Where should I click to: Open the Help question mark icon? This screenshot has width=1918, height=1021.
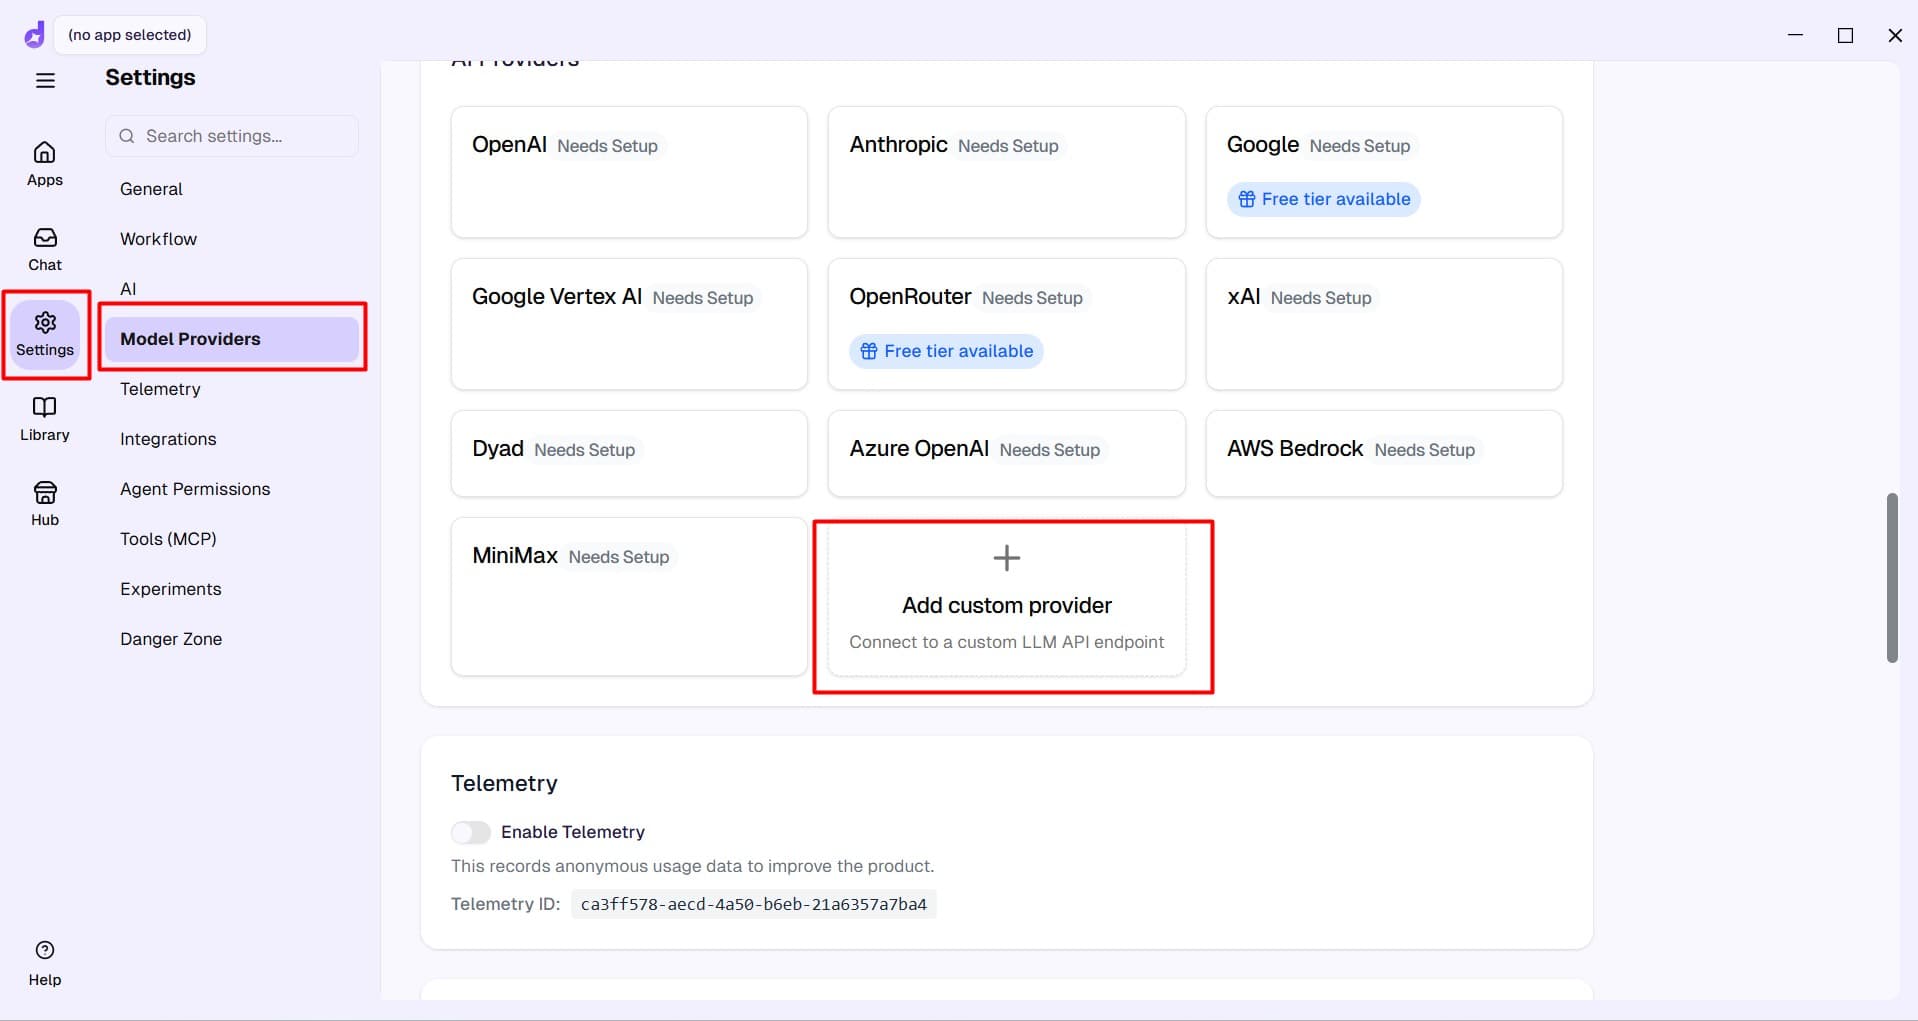45,950
